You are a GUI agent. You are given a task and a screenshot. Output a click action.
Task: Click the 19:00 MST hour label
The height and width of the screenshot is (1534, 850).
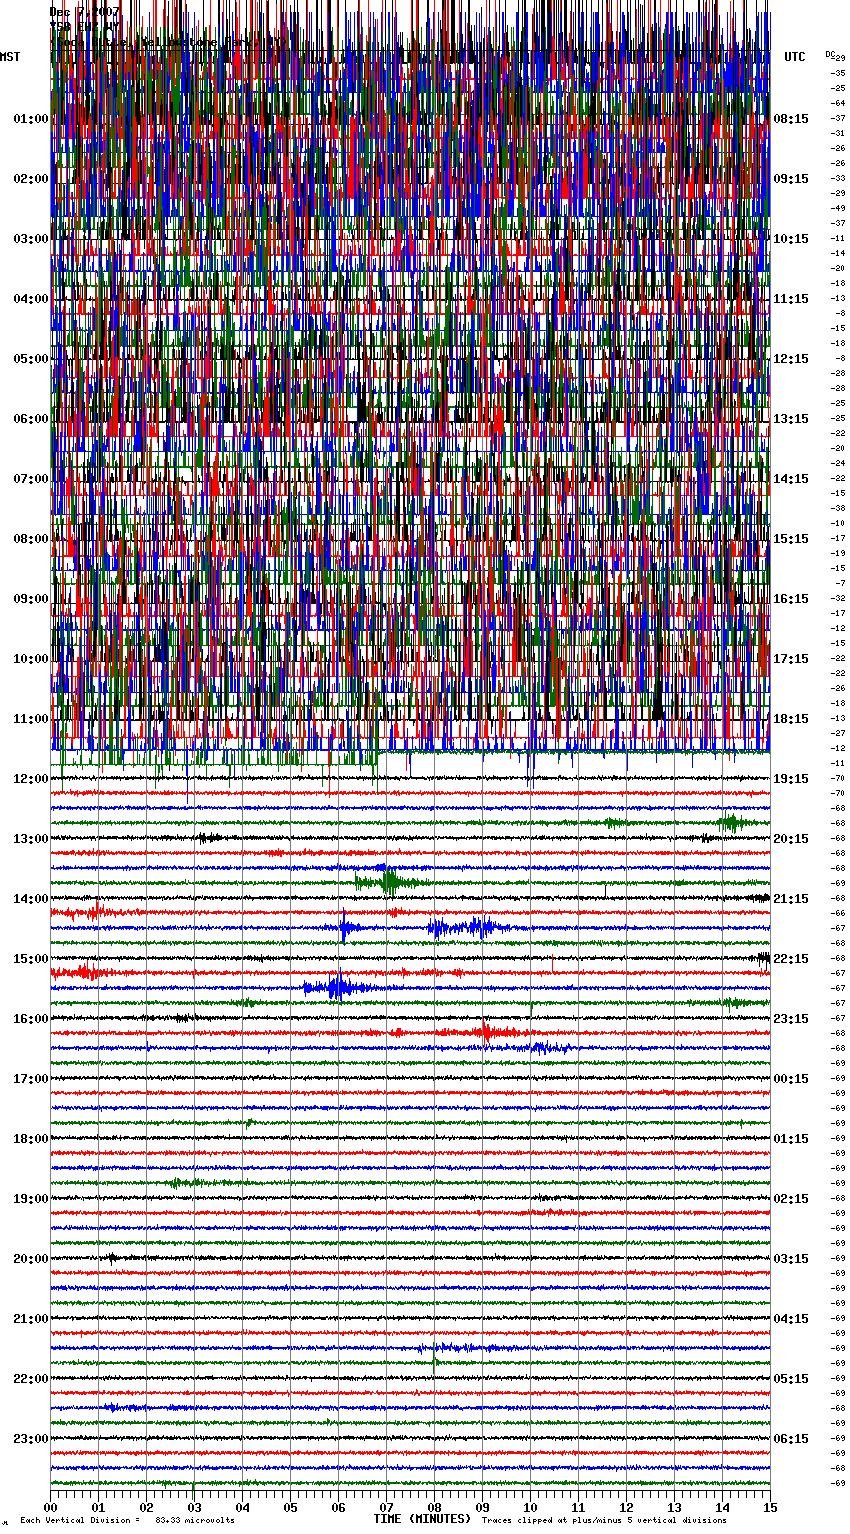pyautogui.click(x=31, y=1199)
